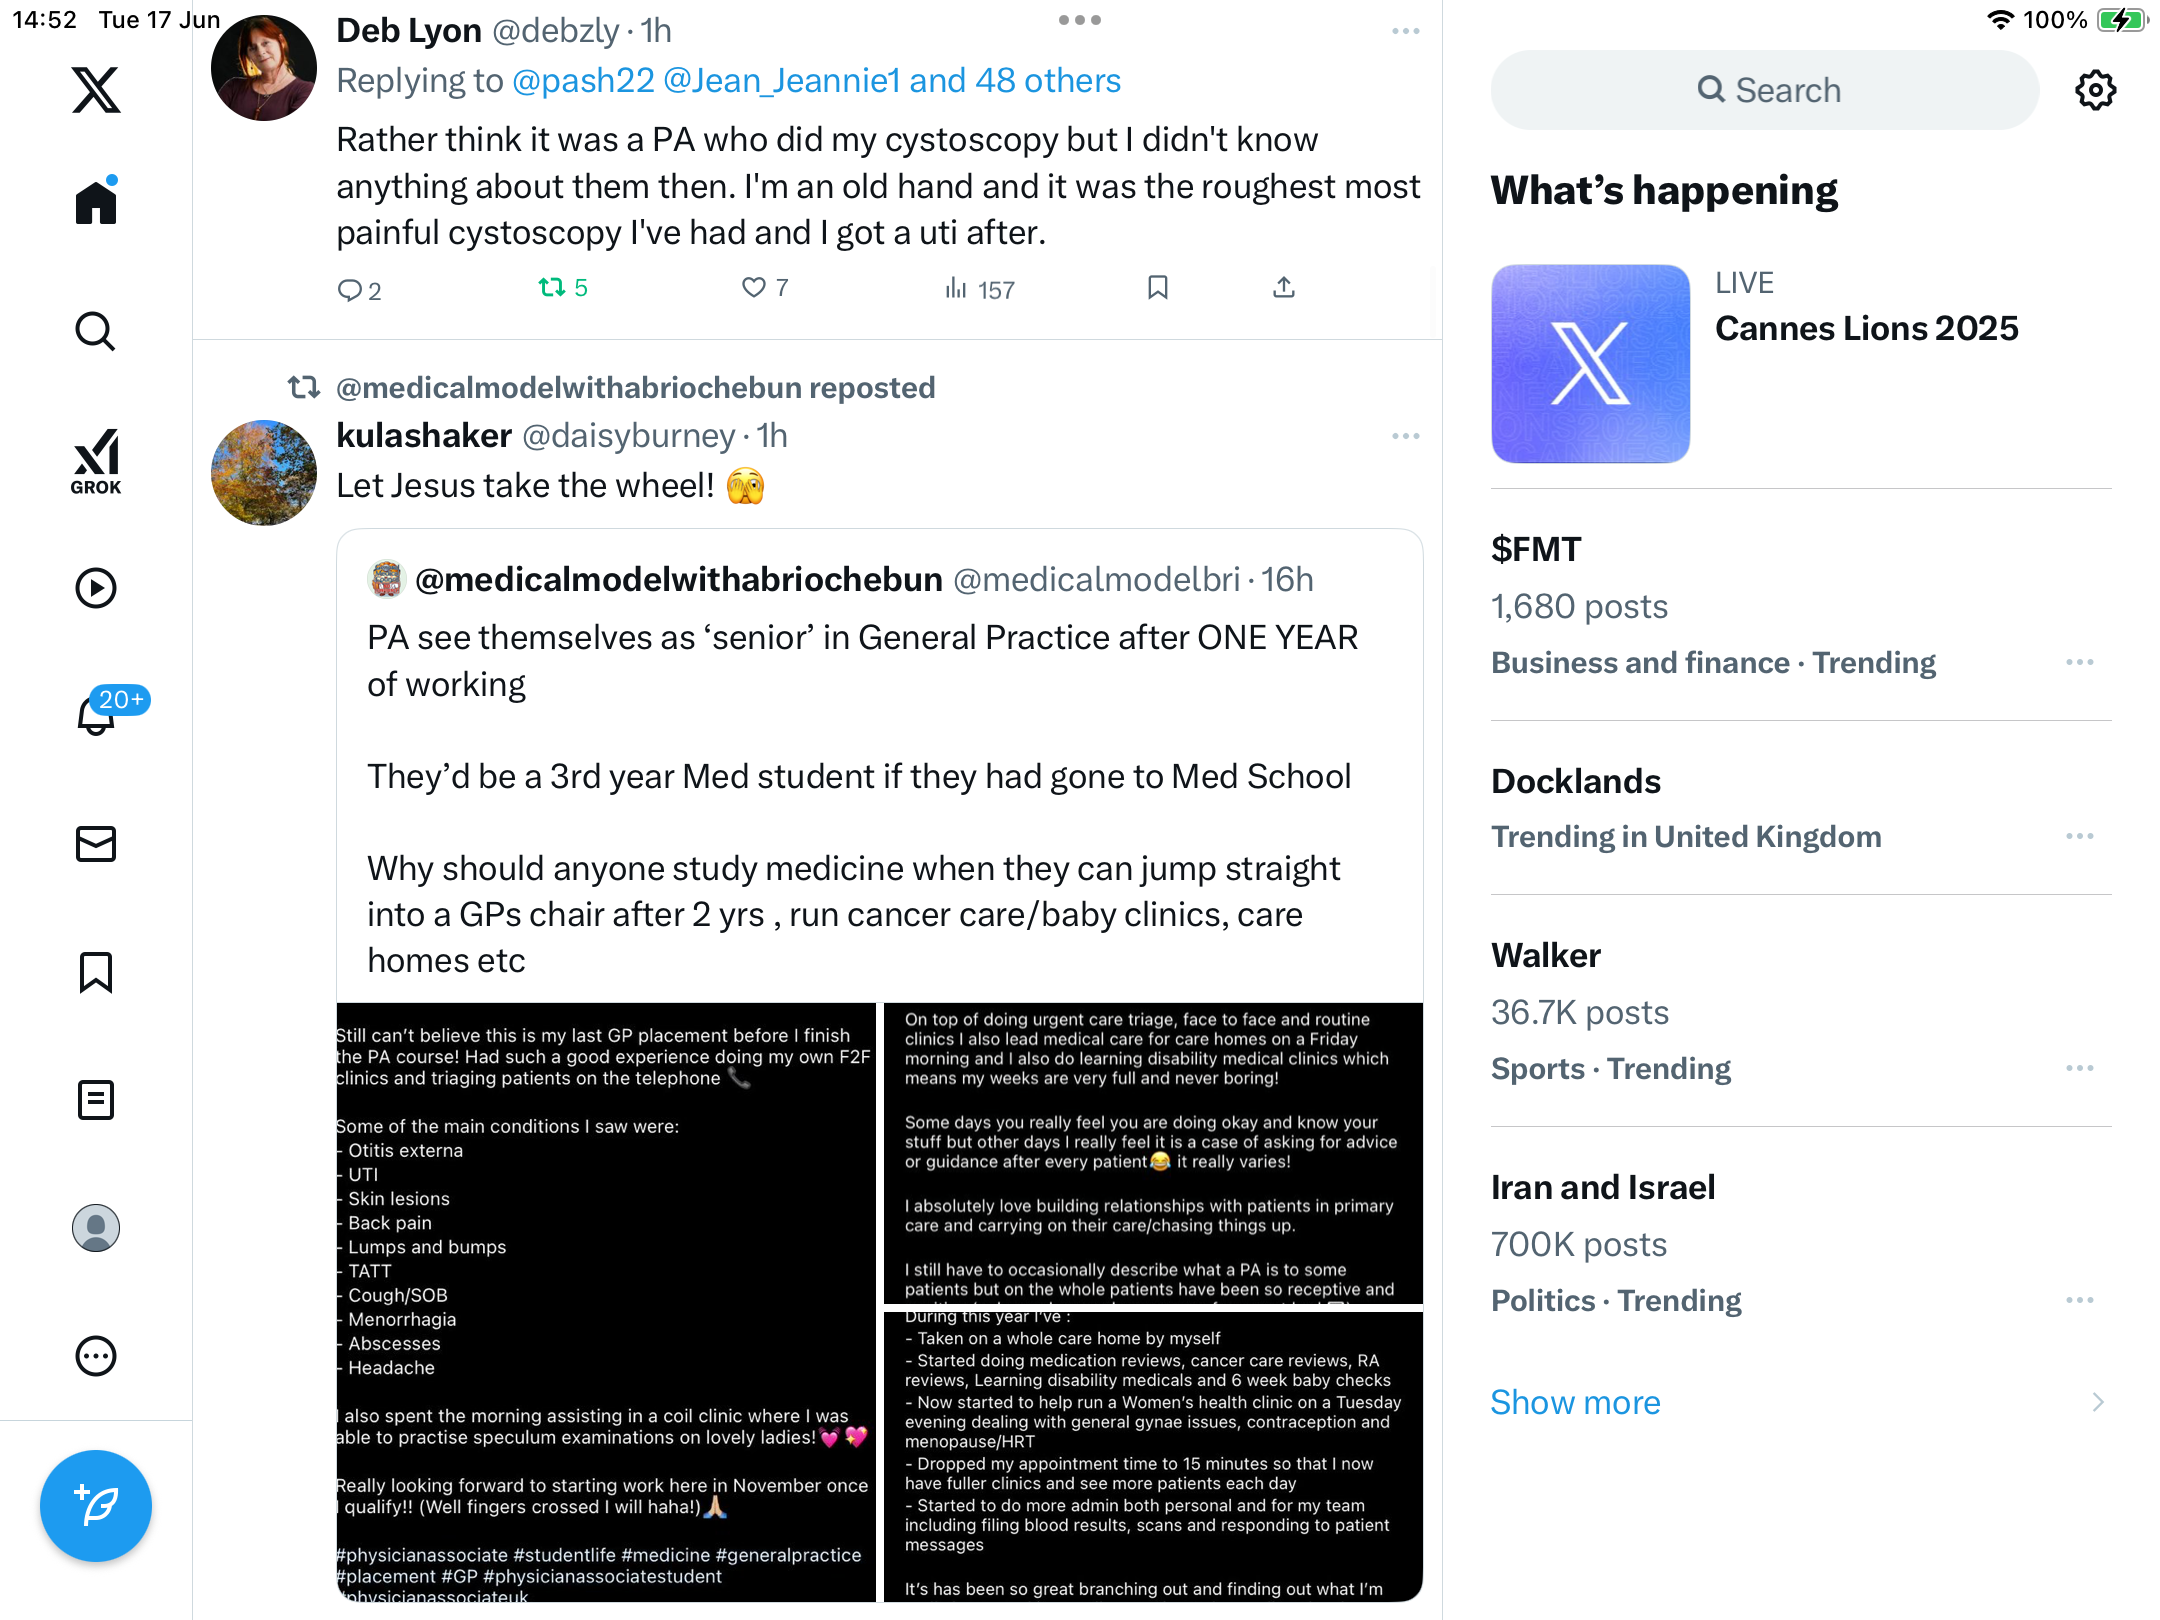
Task: Click Show more trends link
Action: pyautogui.click(x=1575, y=1402)
